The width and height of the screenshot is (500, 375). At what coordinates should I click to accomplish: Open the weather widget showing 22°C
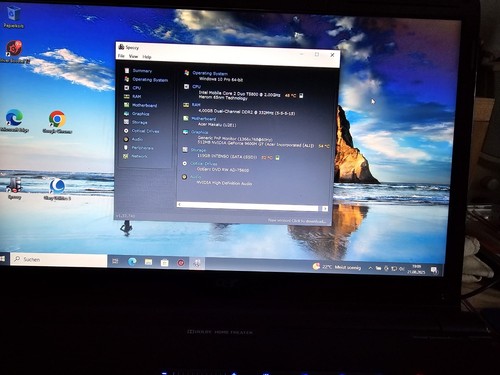tap(337, 267)
